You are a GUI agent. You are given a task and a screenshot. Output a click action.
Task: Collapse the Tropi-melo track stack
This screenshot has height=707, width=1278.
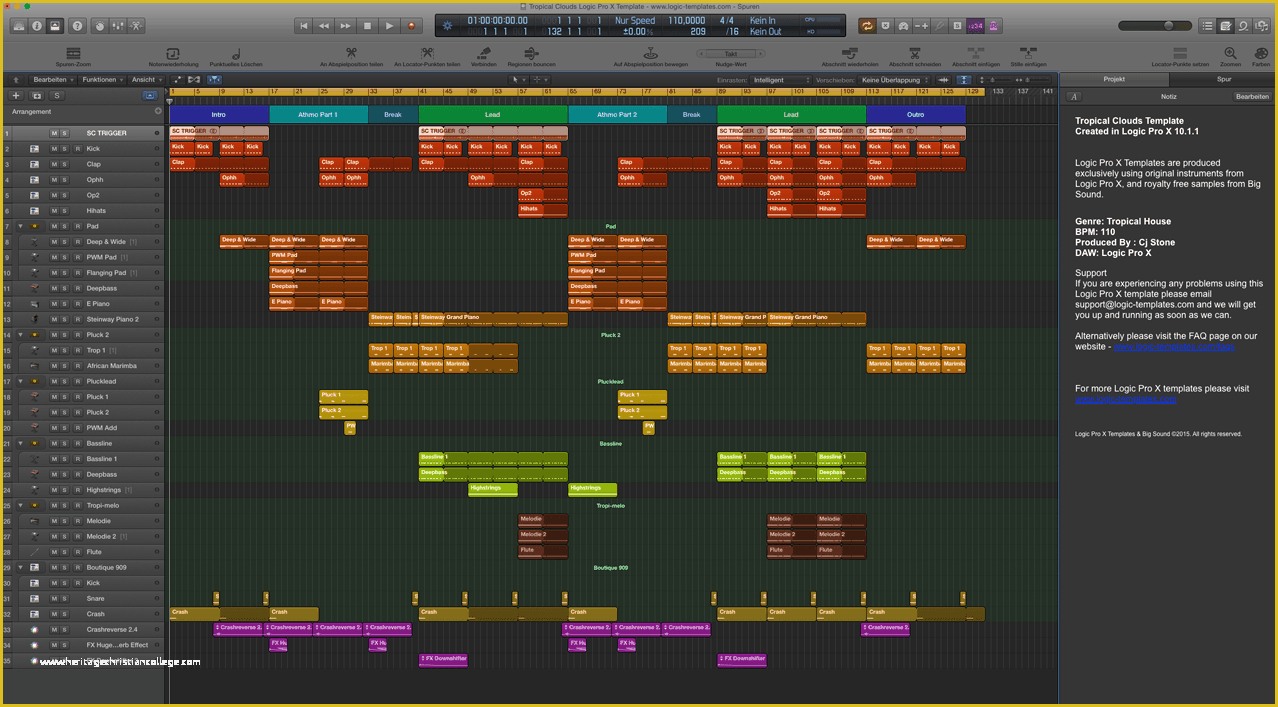[x=20, y=505]
